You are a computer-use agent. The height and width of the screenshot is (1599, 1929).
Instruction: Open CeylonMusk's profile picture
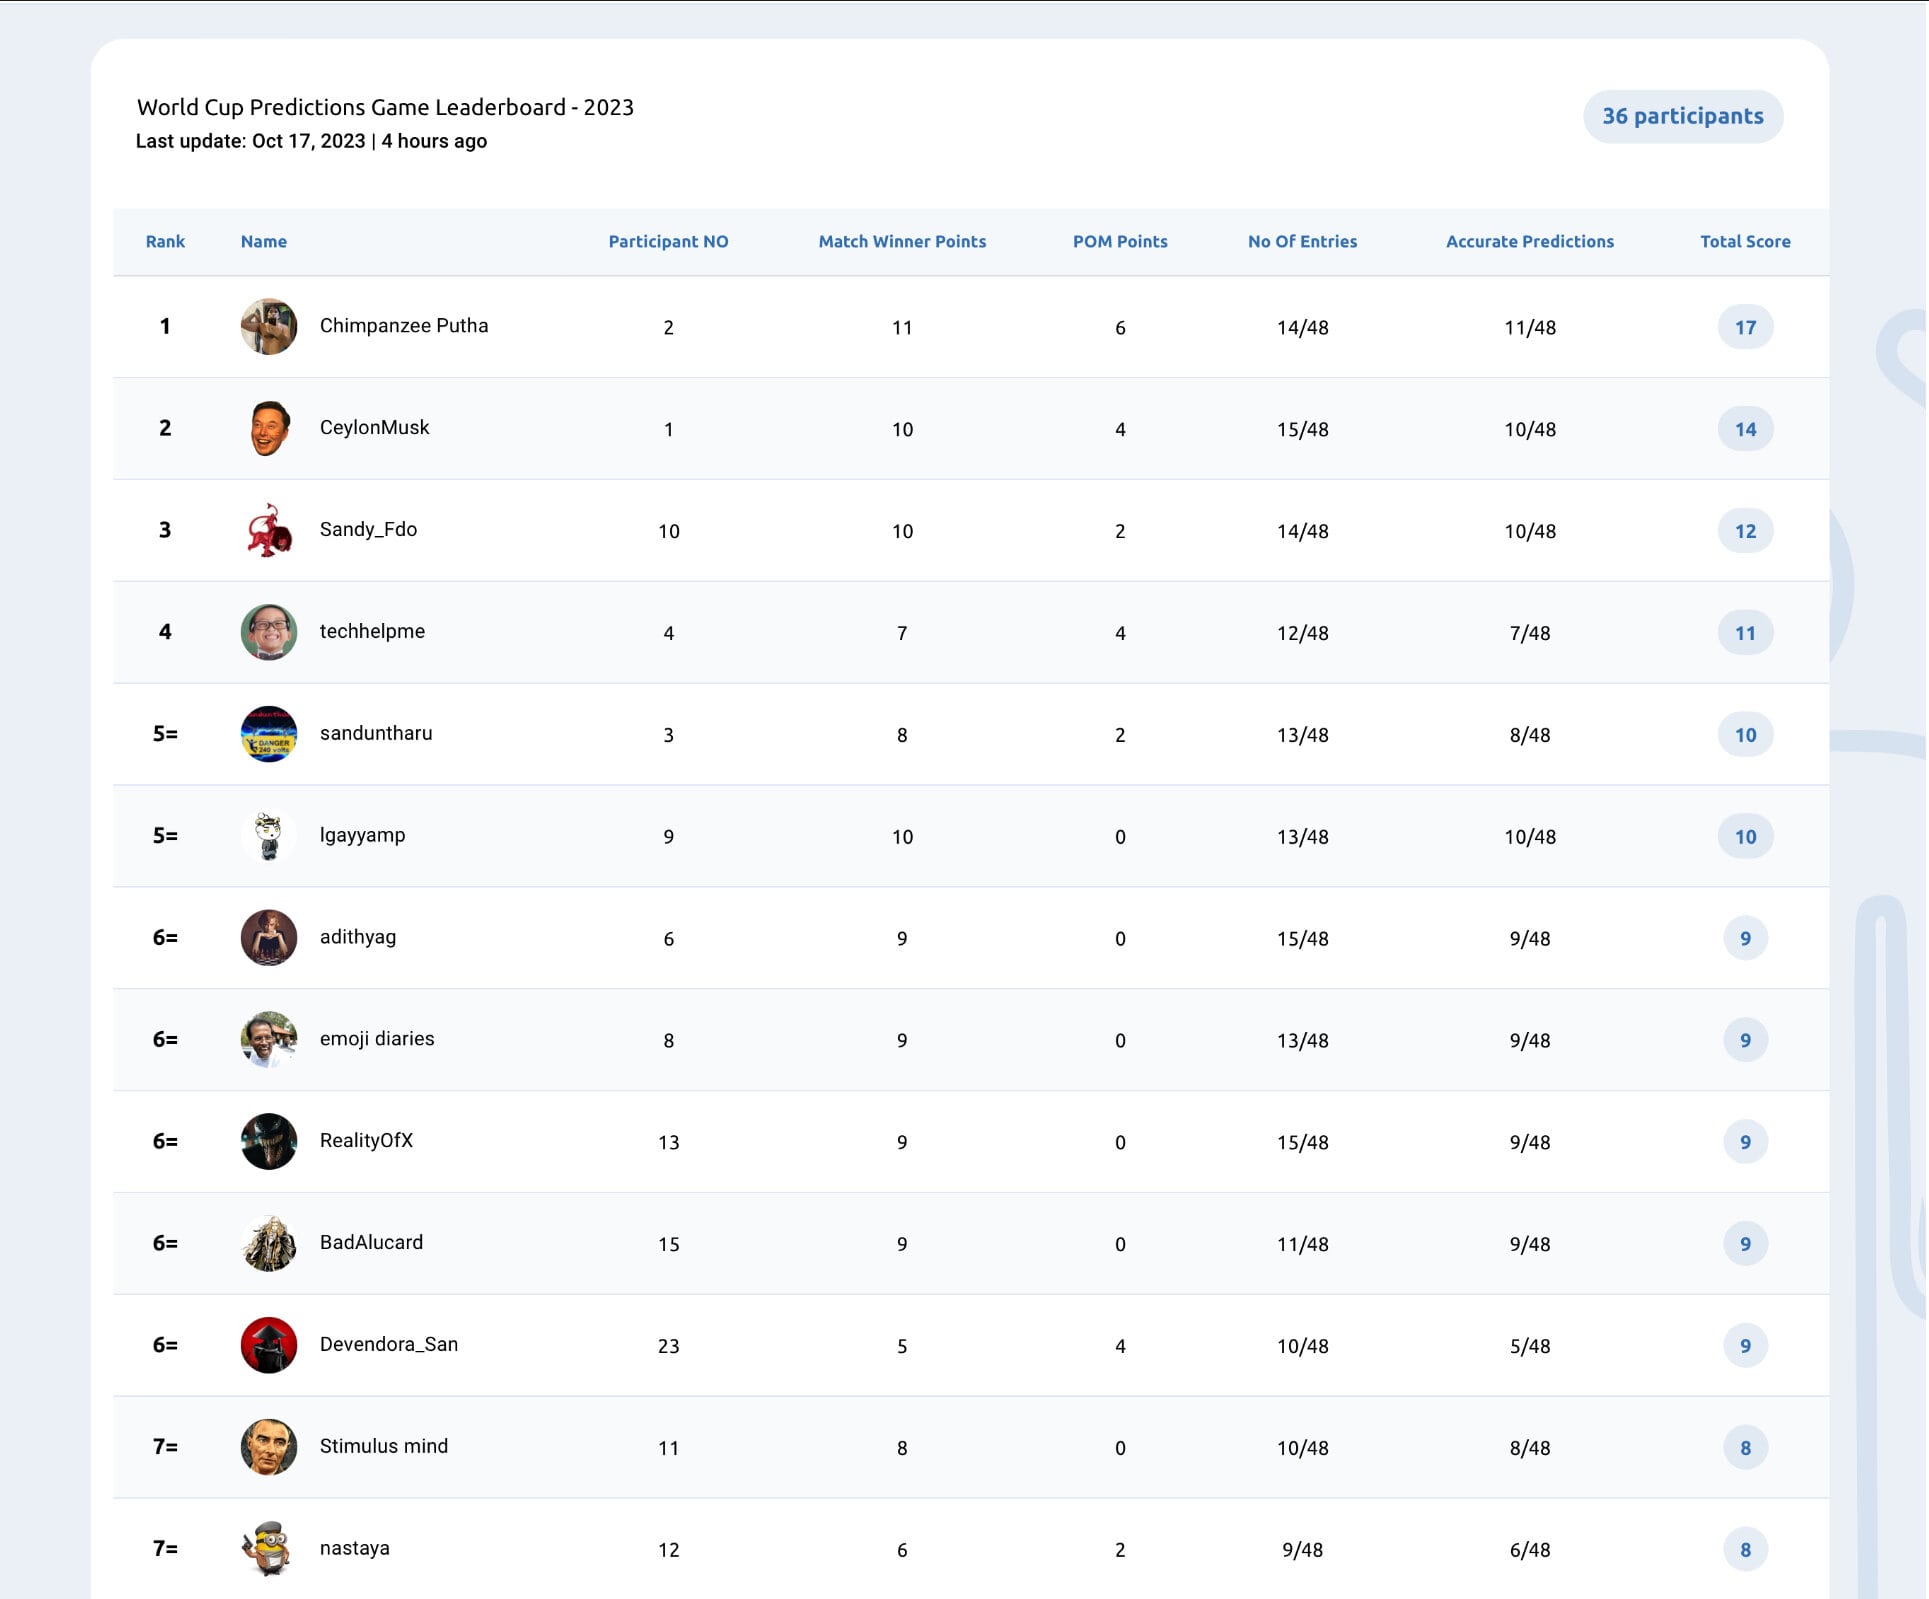[269, 428]
